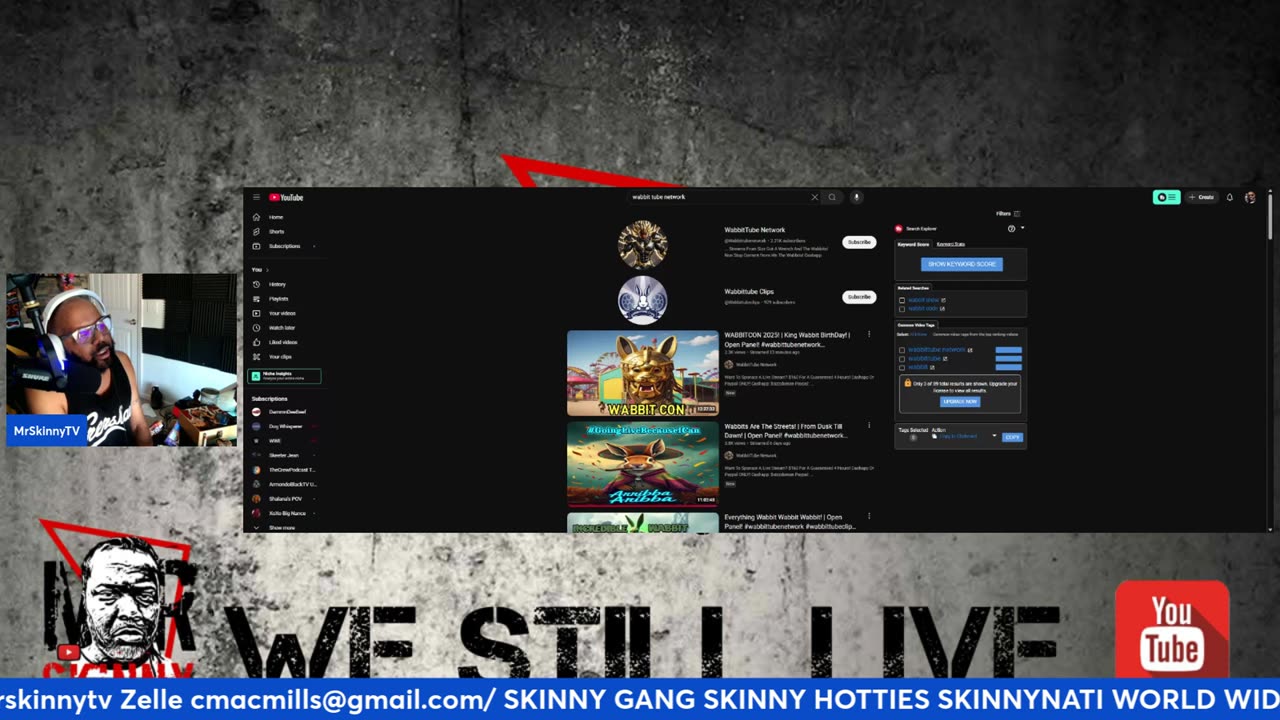This screenshot has width=1280, height=720.
Task: Open three-dot menu for Everything Wabbit video
Action: point(868,517)
